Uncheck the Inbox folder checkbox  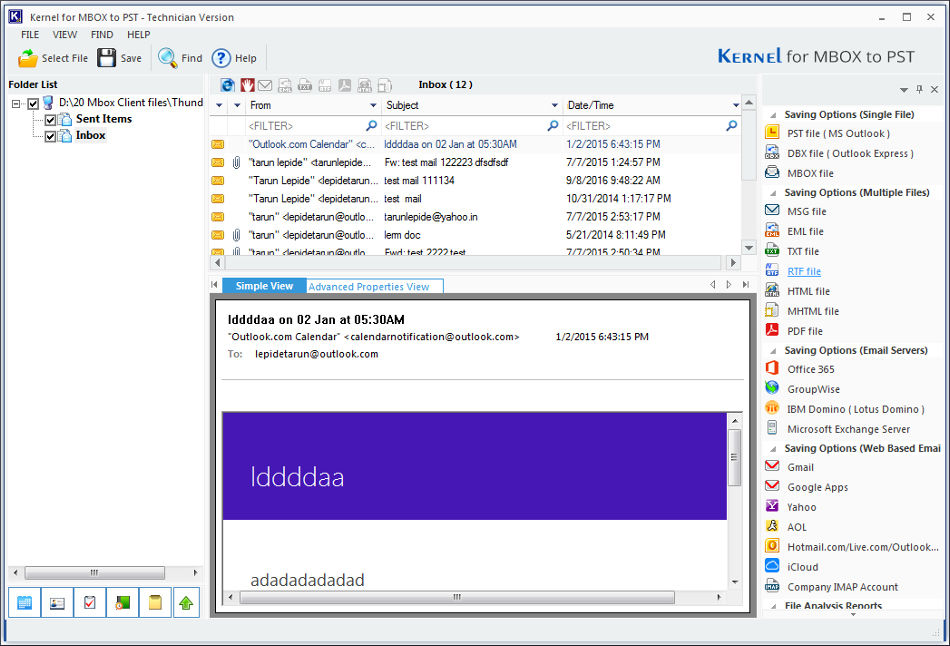tap(50, 136)
